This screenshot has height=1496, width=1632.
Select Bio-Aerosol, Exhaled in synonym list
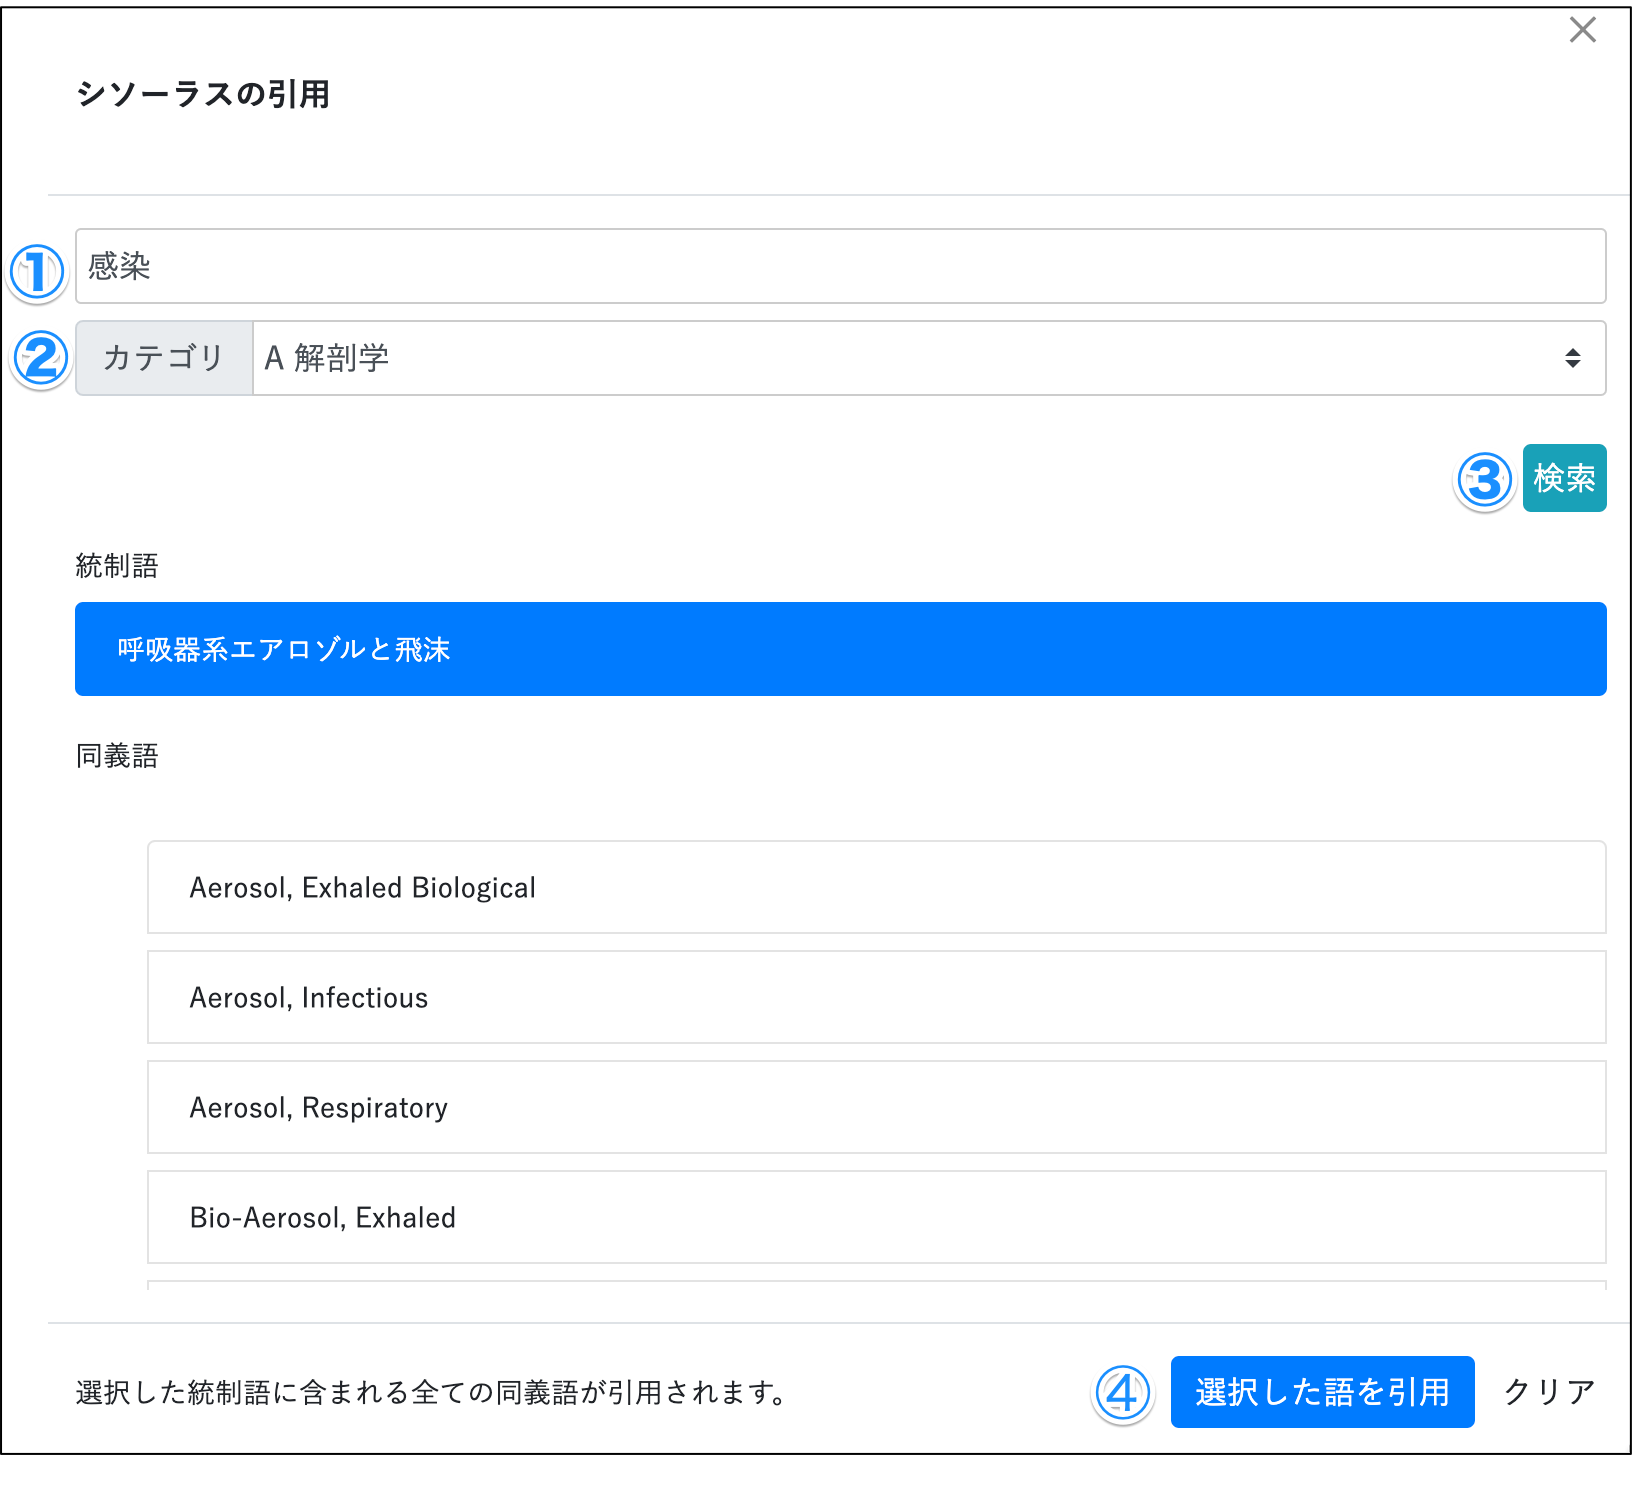pyautogui.click(x=876, y=1217)
